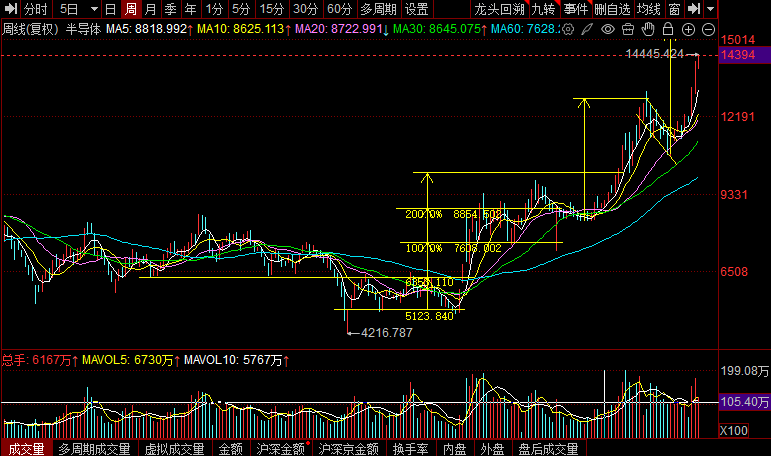Click the 14394 current price tag
The height and width of the screenshot is (456, 771).
coord(744,55)
